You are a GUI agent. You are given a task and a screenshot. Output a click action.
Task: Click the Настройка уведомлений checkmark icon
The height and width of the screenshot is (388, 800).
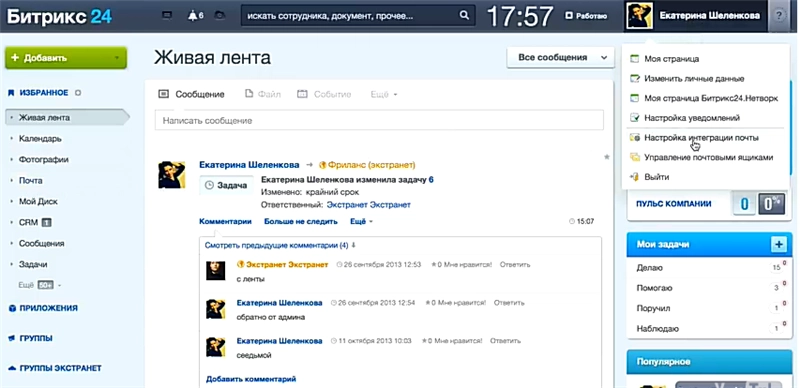pos(634,118)
